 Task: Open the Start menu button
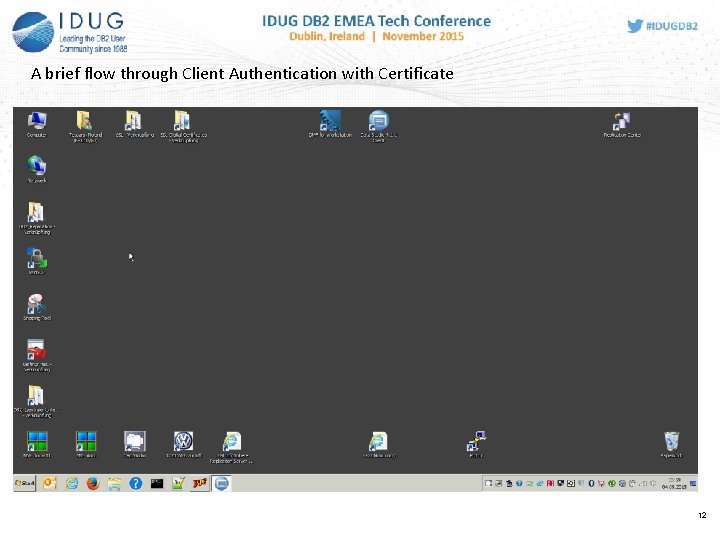click(x=25, y=483)
